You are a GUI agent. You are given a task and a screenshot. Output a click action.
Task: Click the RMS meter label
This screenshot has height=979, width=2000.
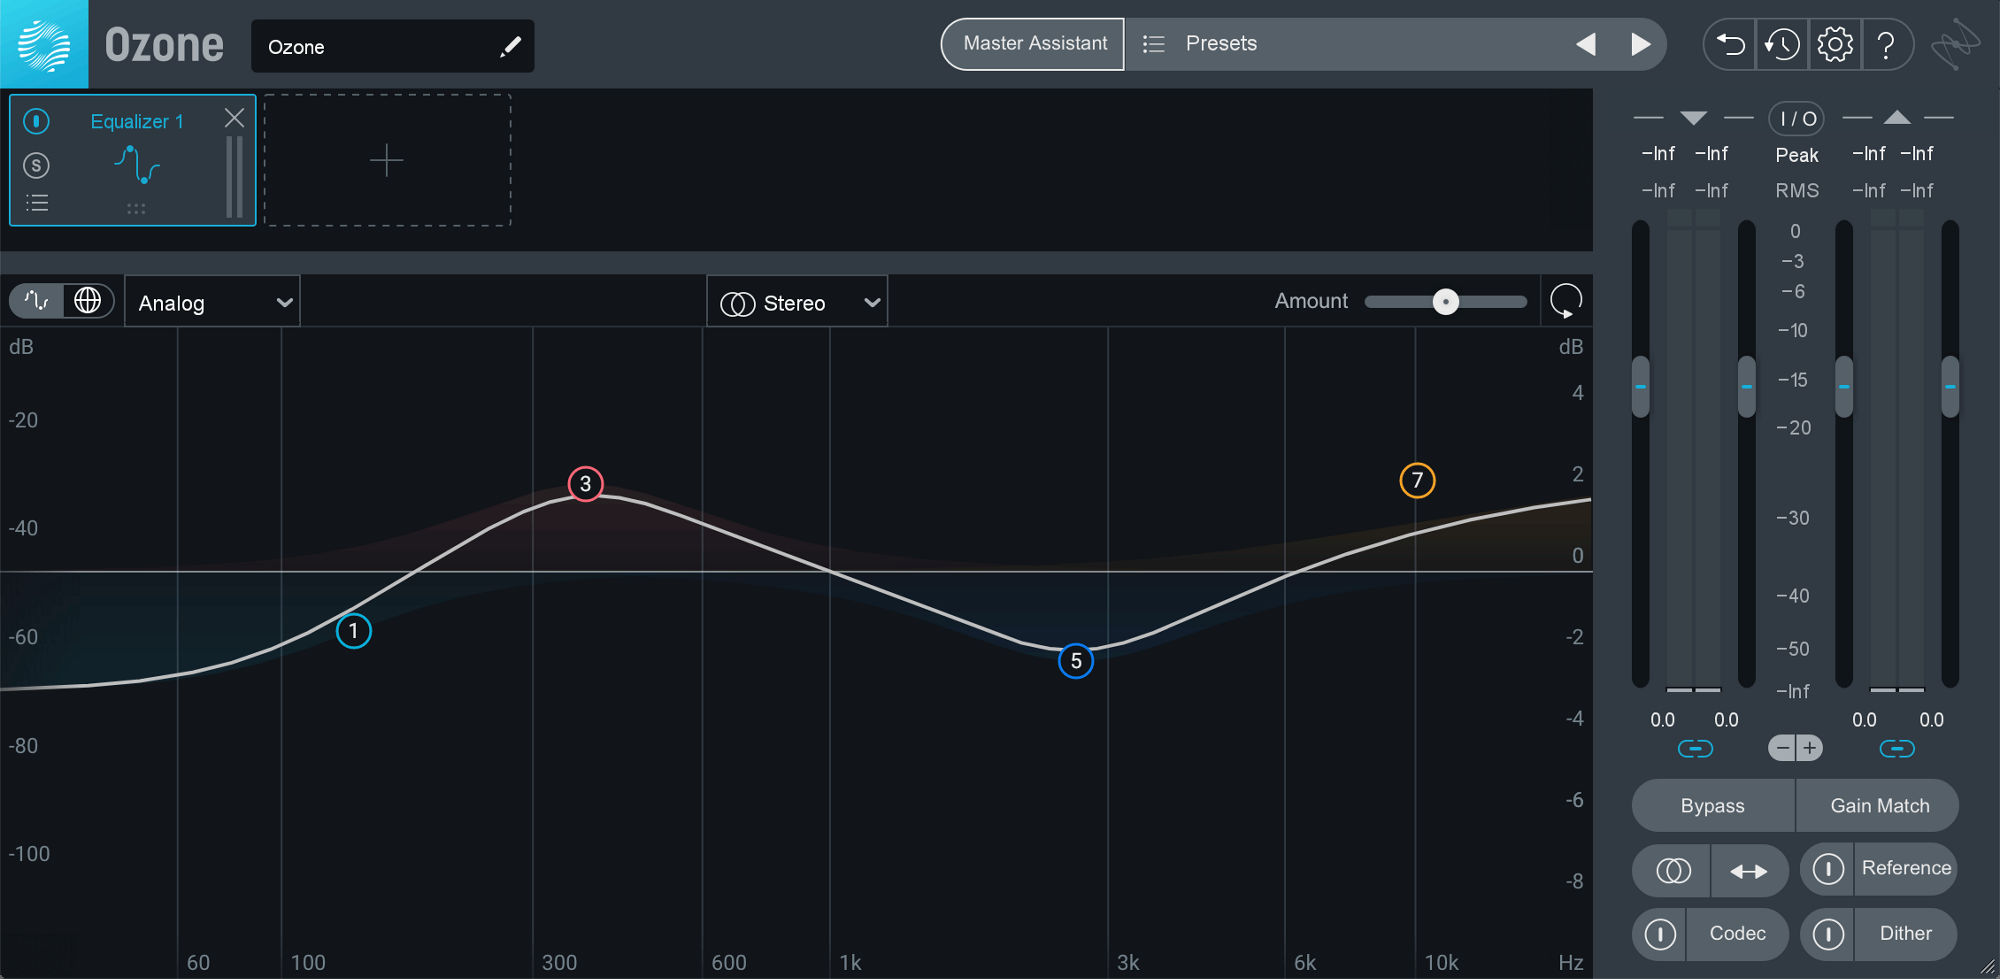coord(1797,190)
